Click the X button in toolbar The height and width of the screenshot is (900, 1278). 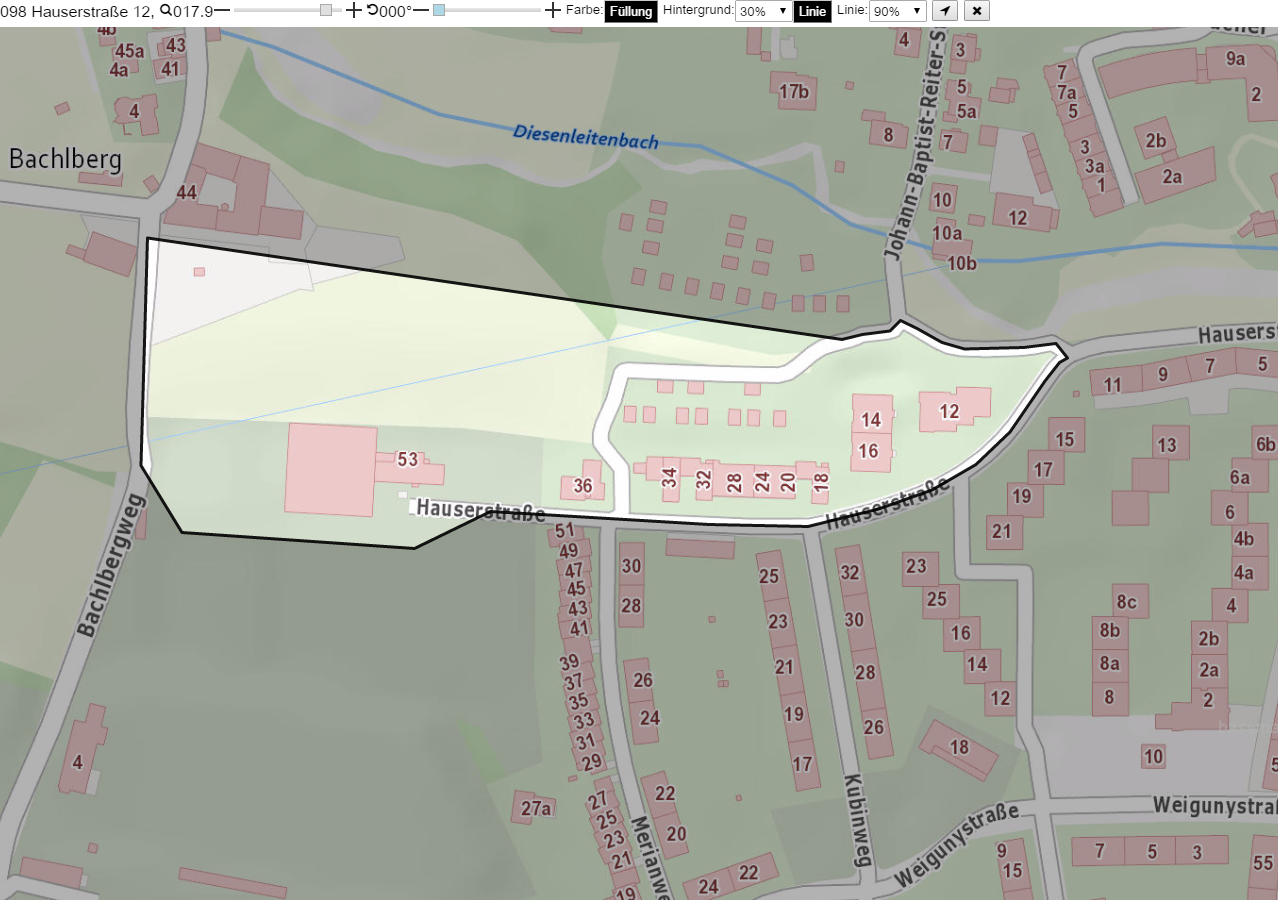977,11
